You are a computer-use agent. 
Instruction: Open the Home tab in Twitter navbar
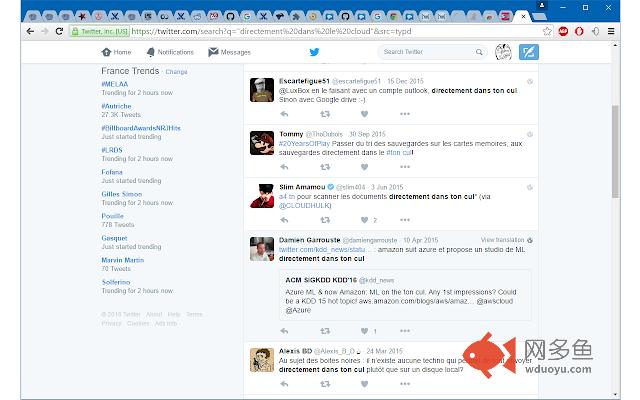(116, 52)
